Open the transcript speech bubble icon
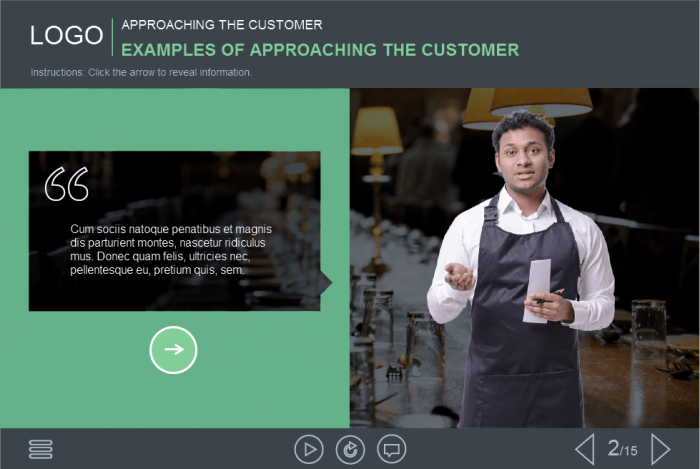Screen dimensions: 700x469 tap(392, 449)
